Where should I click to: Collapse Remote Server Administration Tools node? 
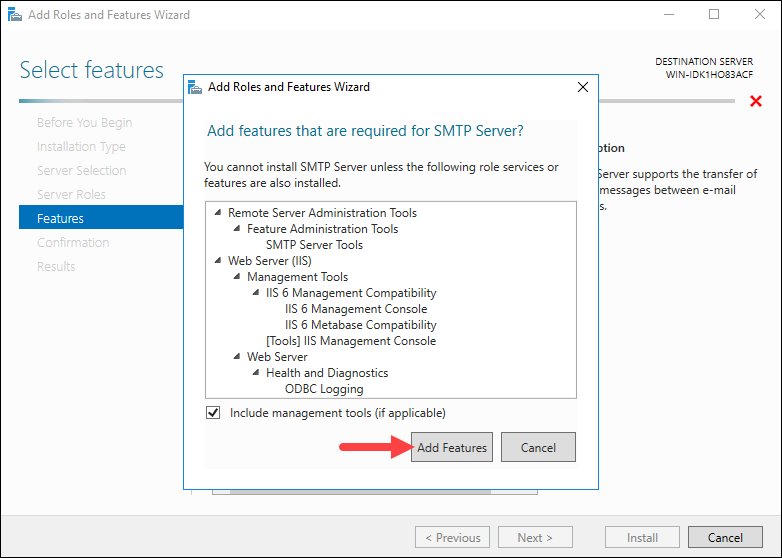click(218, 212)
